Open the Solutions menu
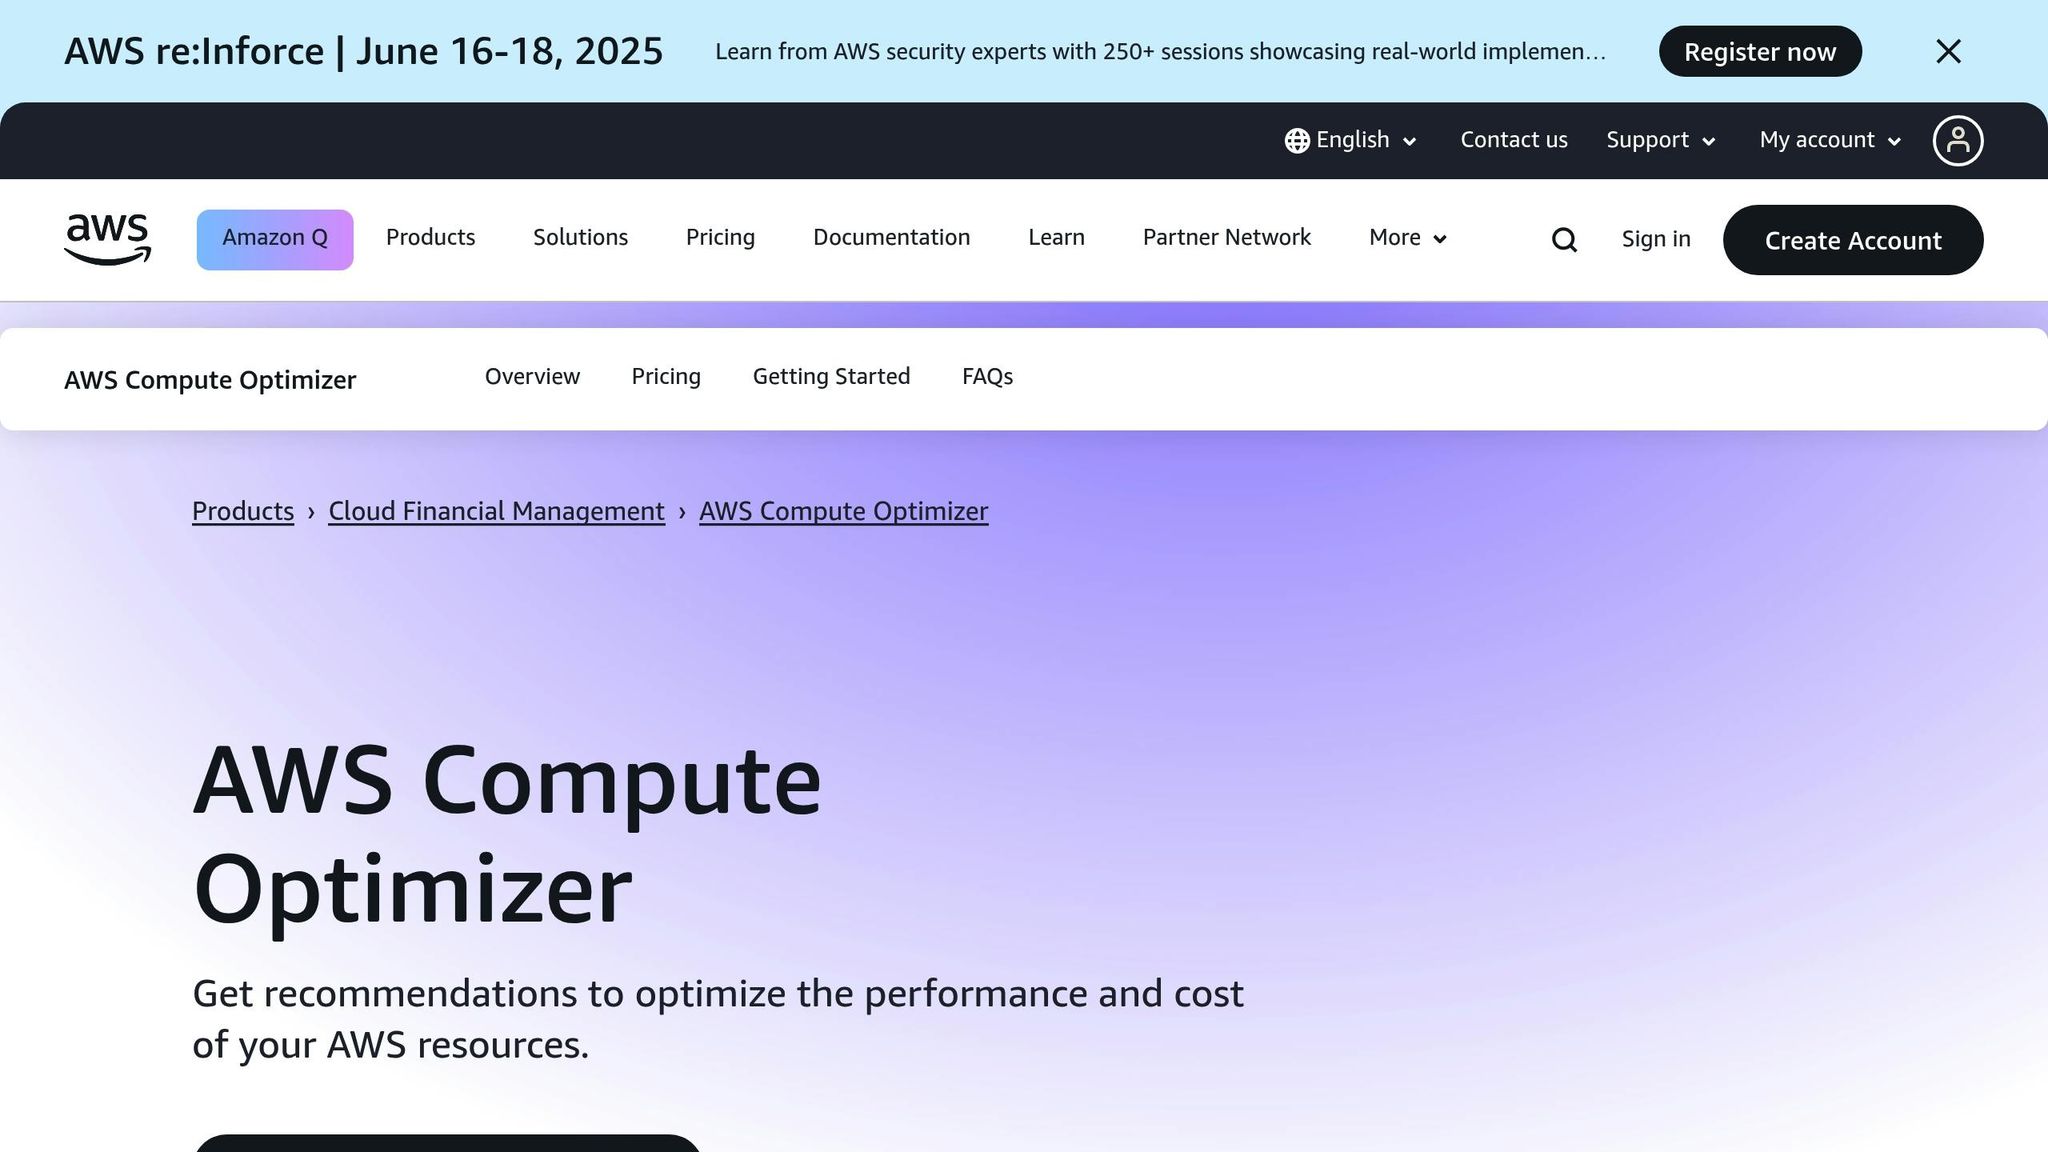2048x1152 pixels. coord(580,237)
